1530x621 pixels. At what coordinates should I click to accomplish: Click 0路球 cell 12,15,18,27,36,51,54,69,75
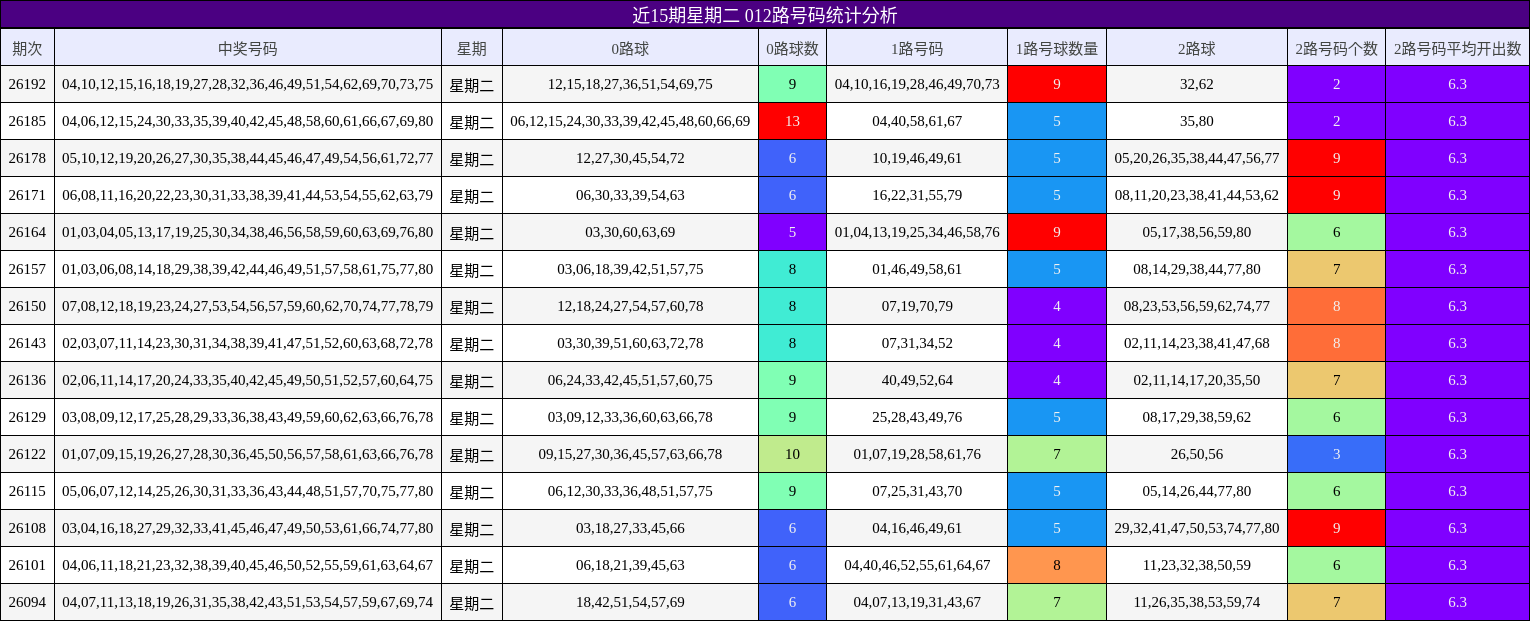click(630, 84)
